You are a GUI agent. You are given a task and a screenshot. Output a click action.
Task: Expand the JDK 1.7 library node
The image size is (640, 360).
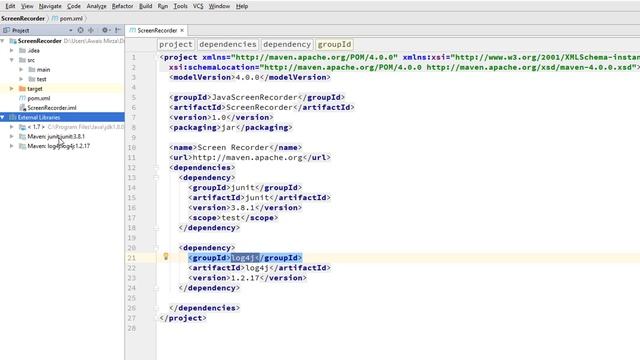click(x=11, y=127)
